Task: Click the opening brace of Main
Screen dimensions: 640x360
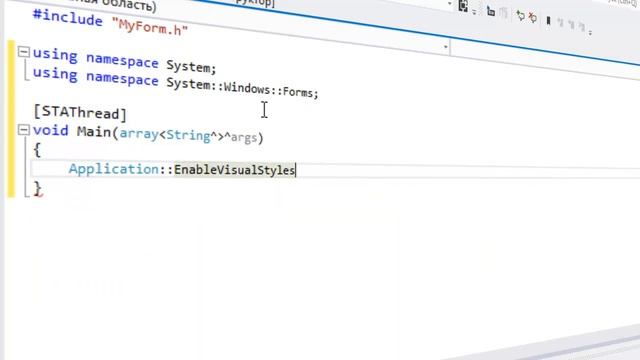Action: (37, 150)
